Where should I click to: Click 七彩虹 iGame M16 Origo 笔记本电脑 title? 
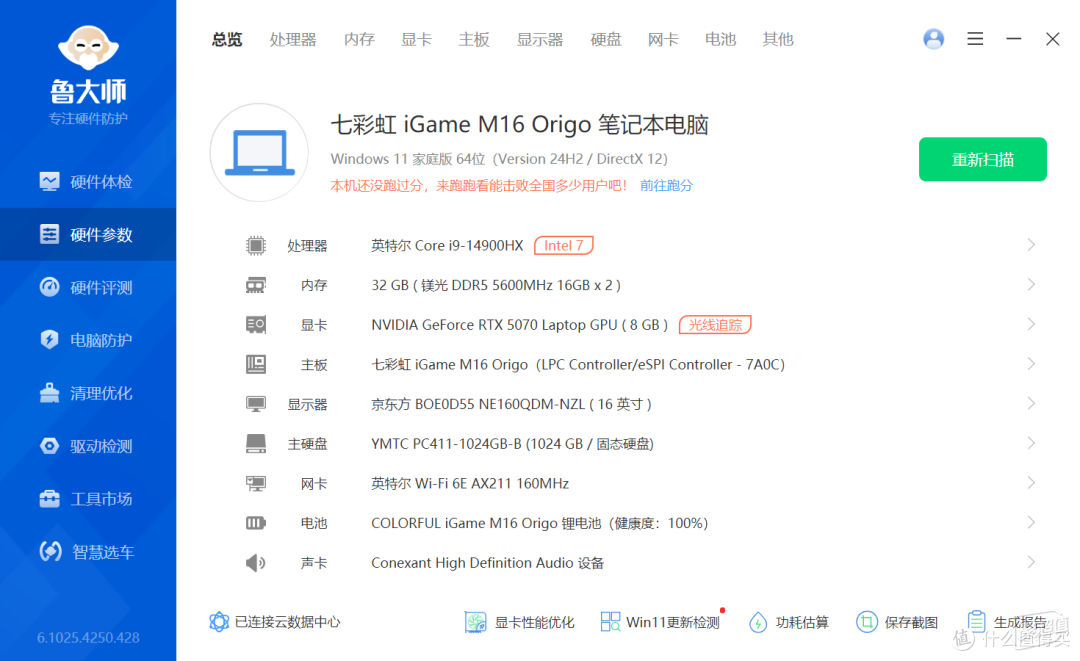click(x=519, y=125)
